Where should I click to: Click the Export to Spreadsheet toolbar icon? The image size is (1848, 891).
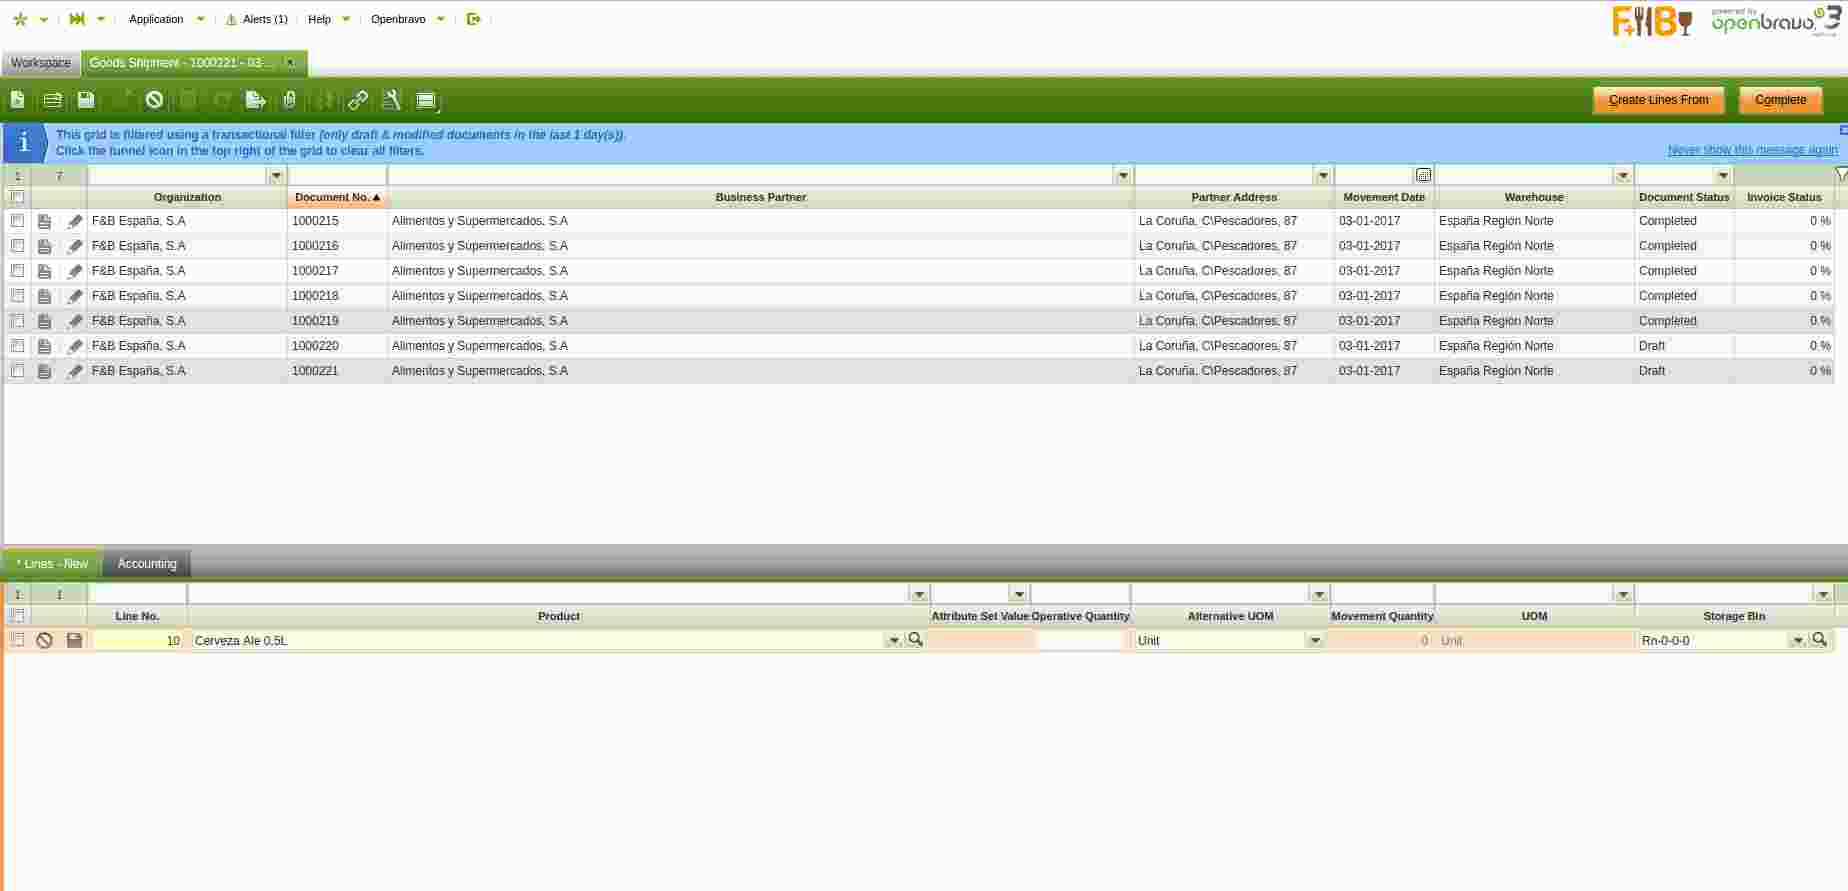tap(256, 100)
